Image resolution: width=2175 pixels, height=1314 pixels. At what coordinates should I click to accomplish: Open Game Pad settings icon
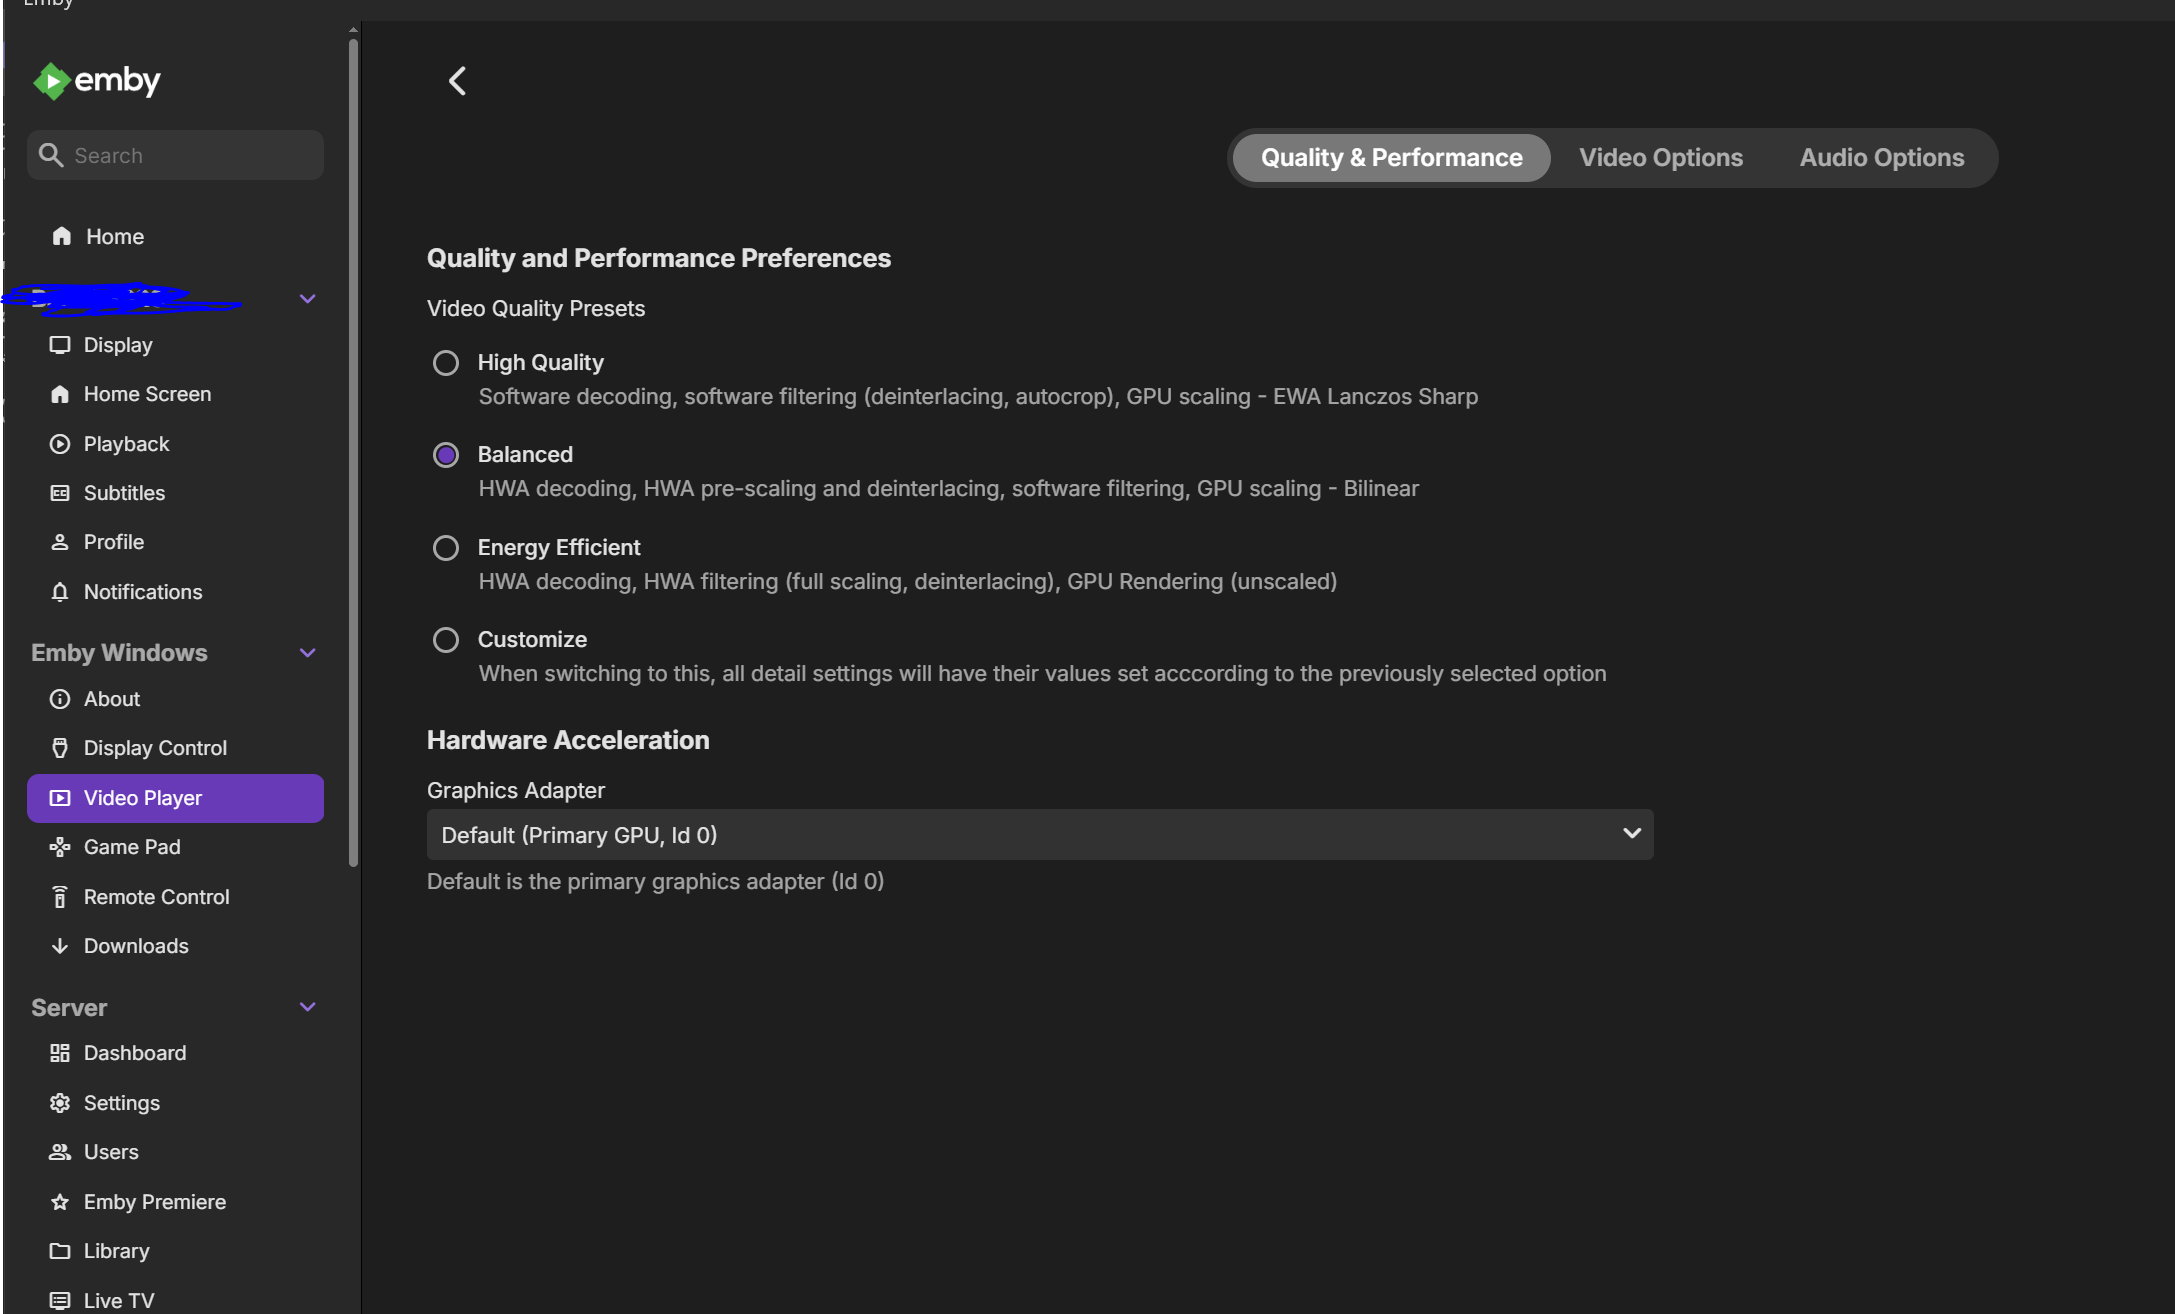(60, 847)
